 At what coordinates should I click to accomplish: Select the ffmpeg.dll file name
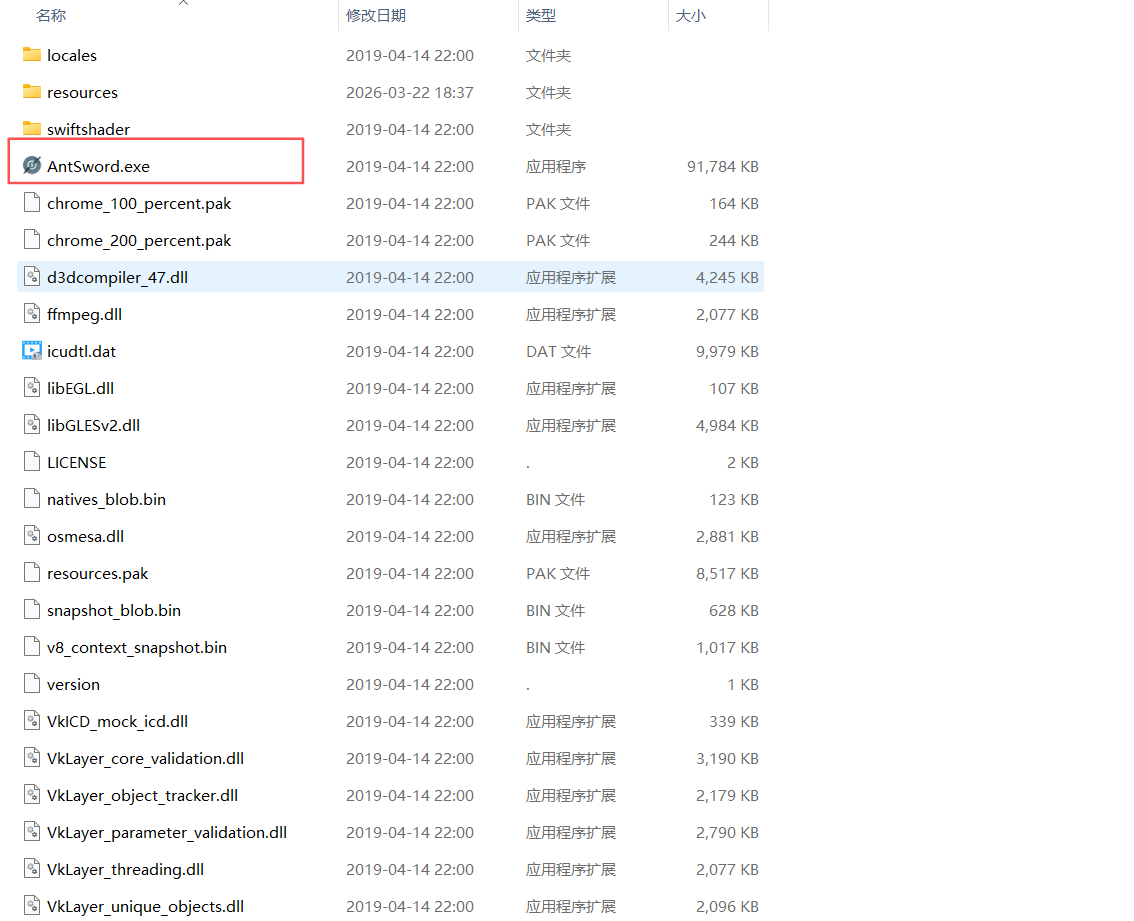84,315
